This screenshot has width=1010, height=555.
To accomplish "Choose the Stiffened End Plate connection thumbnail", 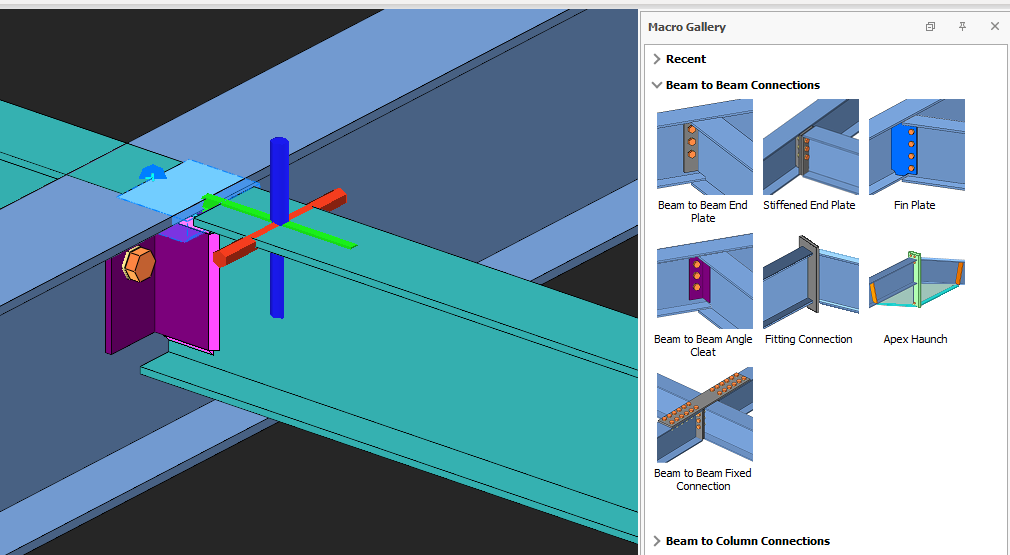I will click(x=810, y=147).
